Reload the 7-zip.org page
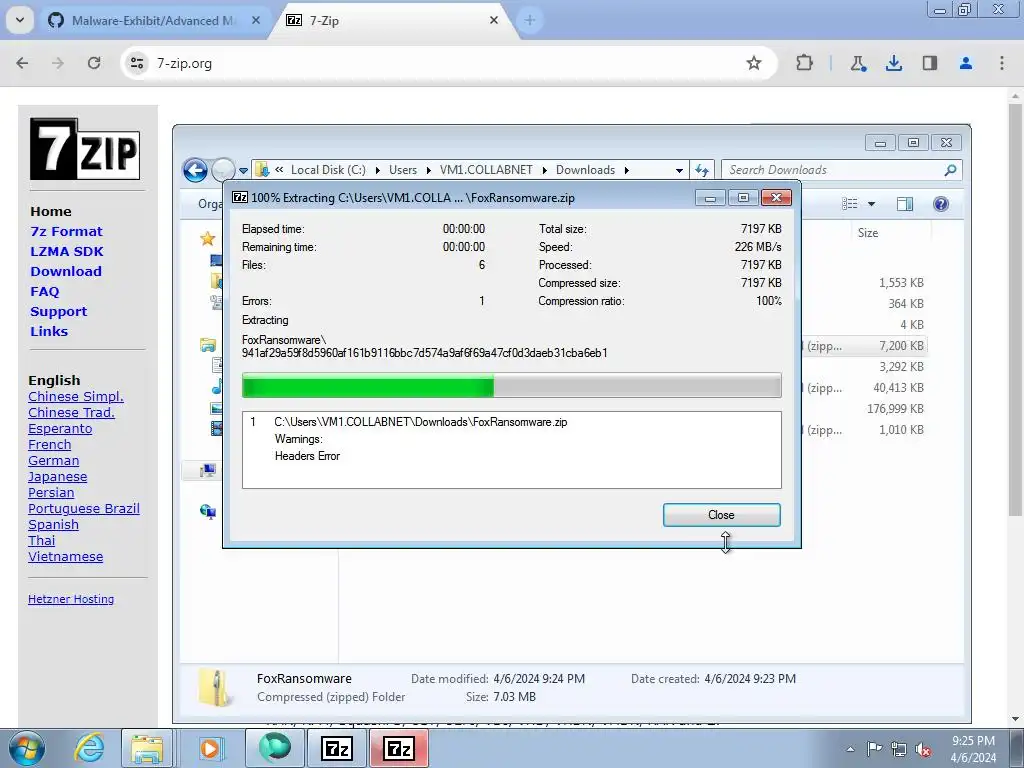The width and height of the screenshot is (1024, 768). coord(94,63)
